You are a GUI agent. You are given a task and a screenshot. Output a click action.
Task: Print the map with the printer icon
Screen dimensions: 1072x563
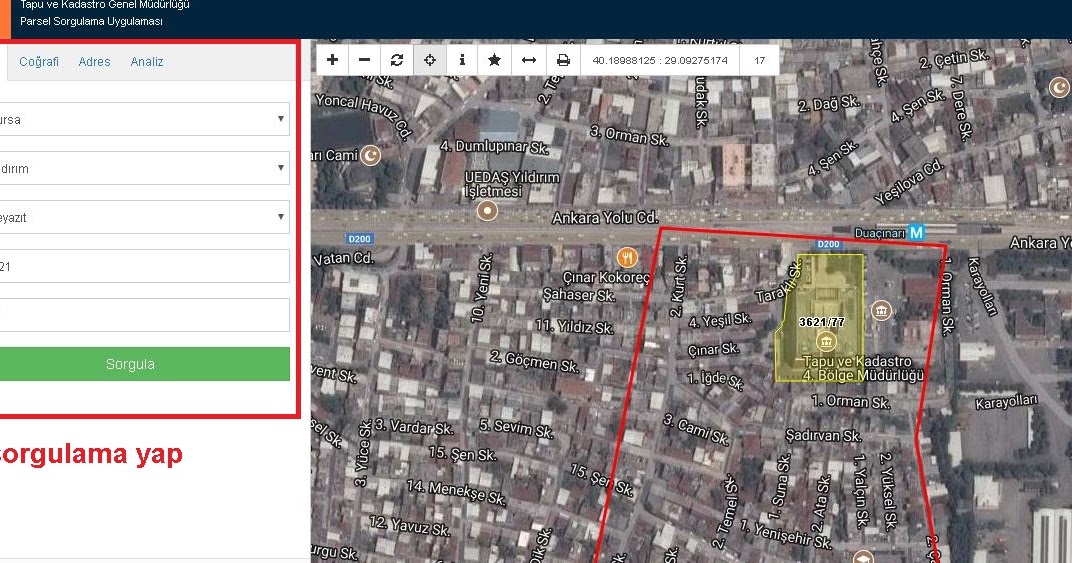pos(563,60)
